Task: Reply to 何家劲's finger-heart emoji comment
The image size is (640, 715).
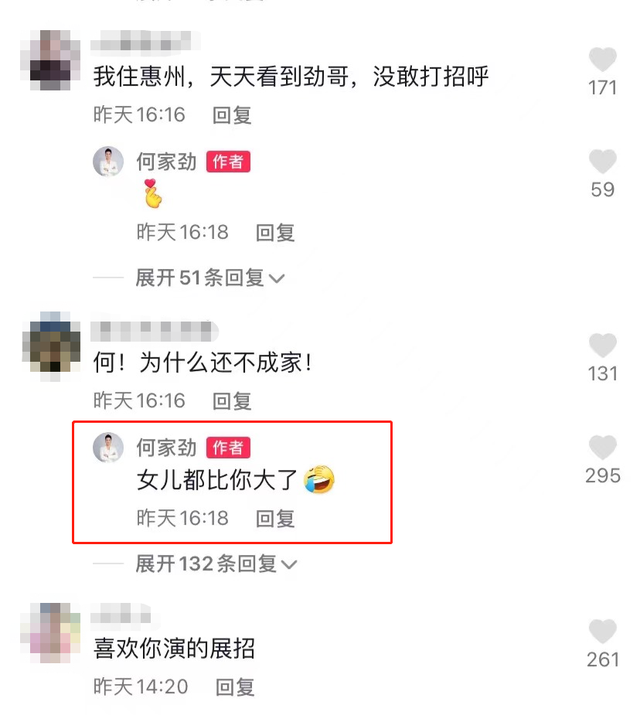Action: click(x=275, y=233)
